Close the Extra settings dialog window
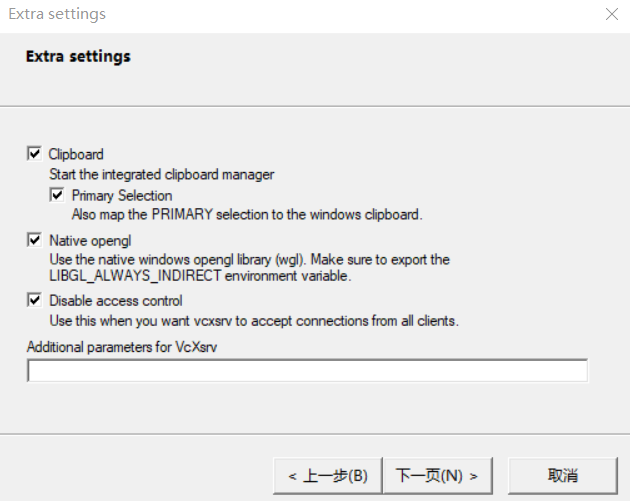The width and height of the screenshot is (630, 501). pos(612,14)
